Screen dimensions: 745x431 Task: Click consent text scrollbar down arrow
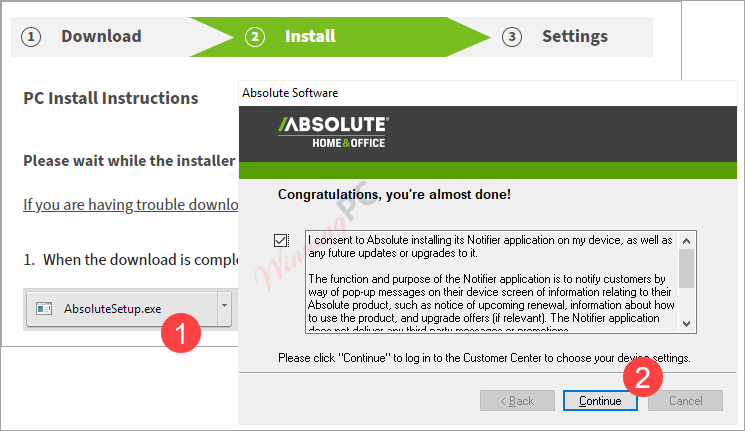pyautogui.click(x=686, y=324)
